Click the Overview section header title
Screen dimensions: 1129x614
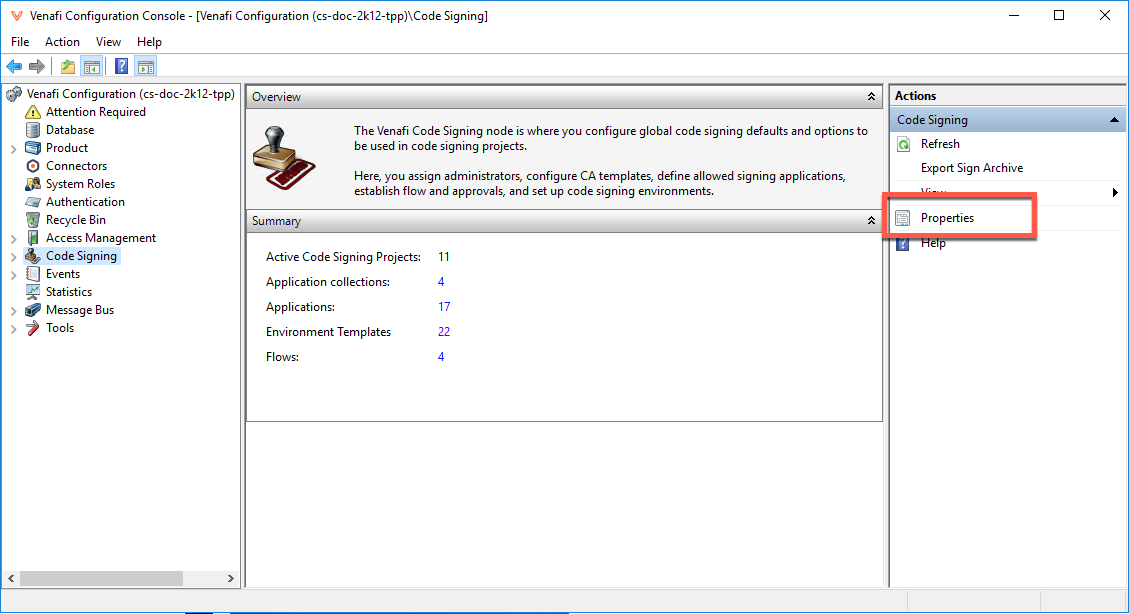pos(276,97)
